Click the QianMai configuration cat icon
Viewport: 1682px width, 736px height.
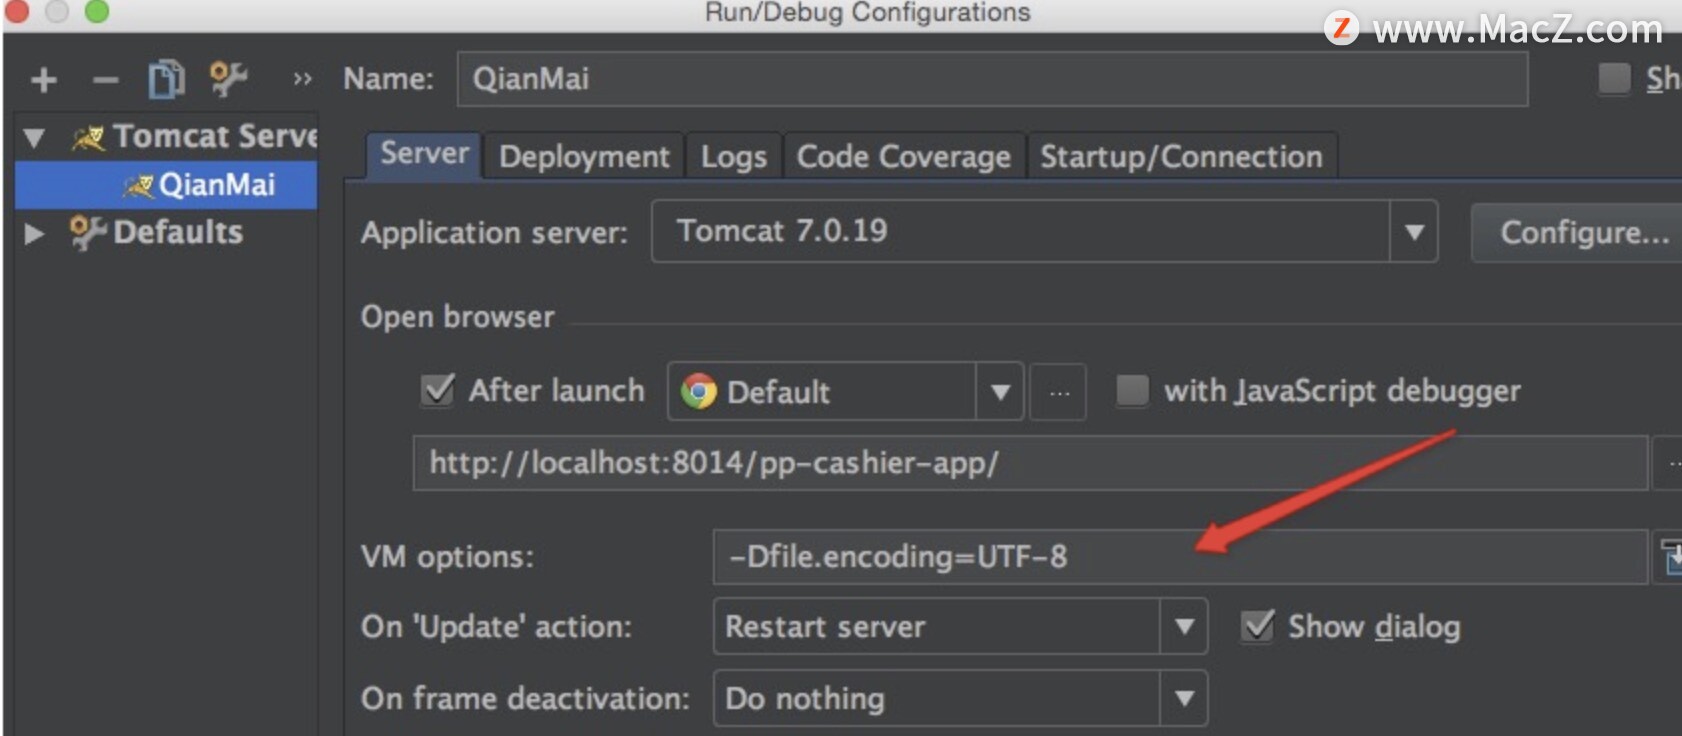click(x=138, y=185)
